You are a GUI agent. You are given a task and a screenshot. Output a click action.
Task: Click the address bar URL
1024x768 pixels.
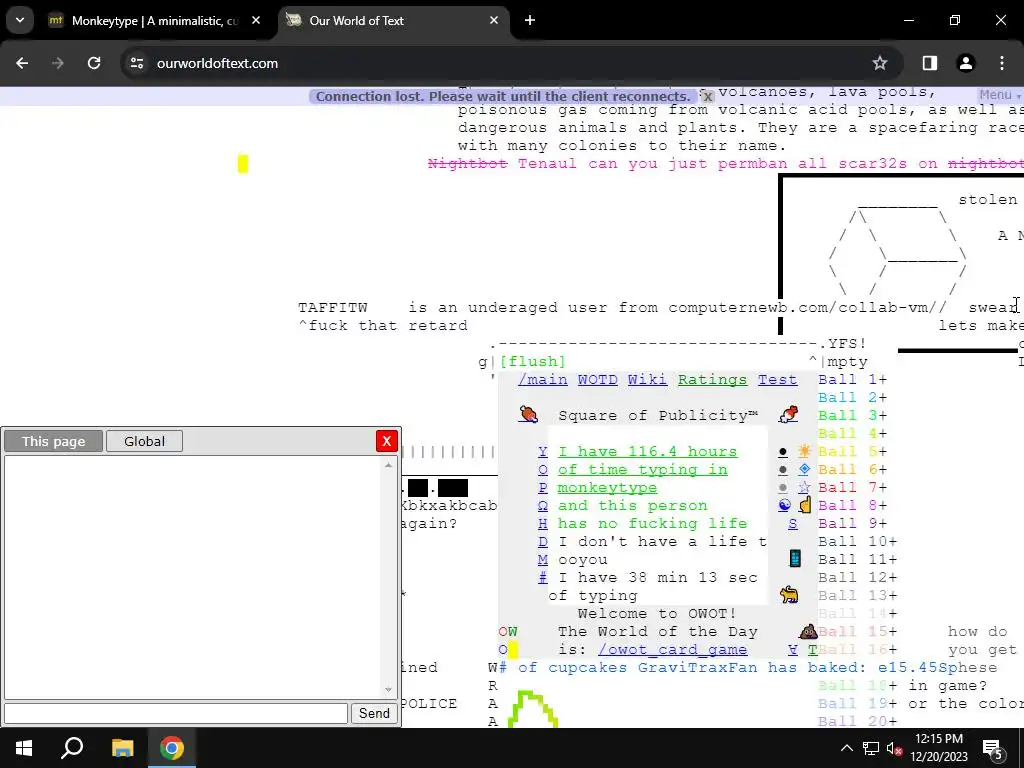click(217, 63)
